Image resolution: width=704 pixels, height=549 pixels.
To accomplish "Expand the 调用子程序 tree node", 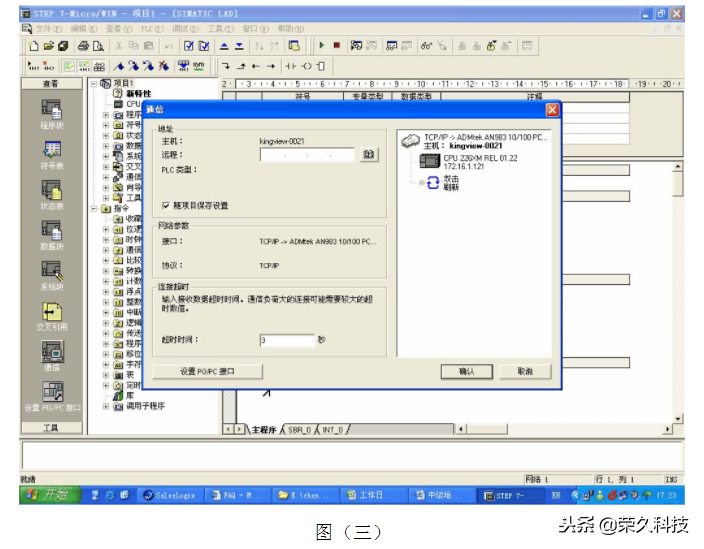I will (107, 406).
